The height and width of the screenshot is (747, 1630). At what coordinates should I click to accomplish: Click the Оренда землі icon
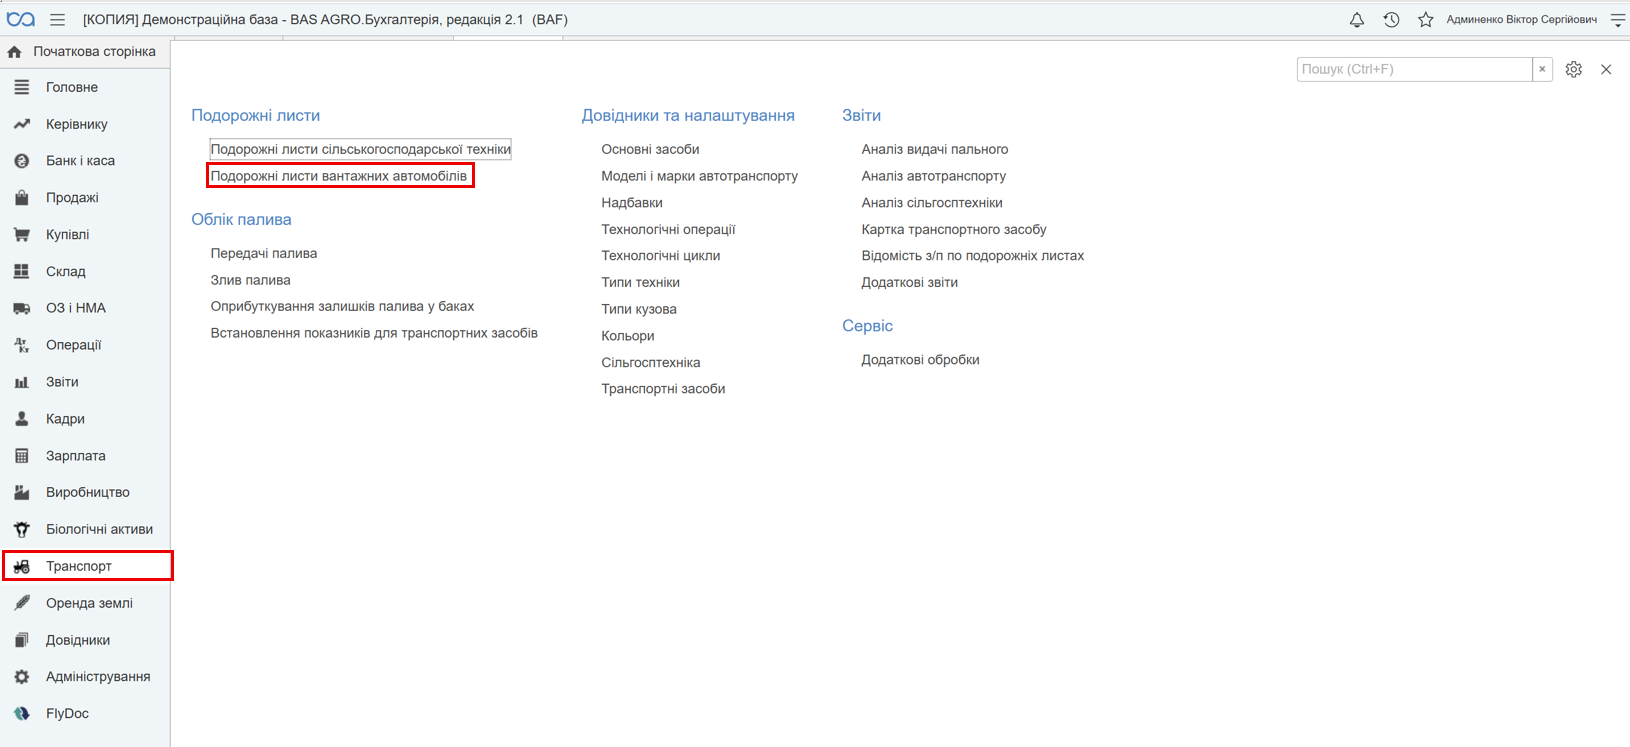[x=21, y=603]
